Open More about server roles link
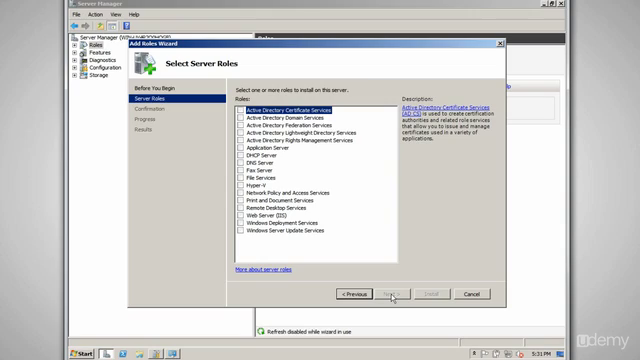Image resolution: width=640 pixels, height=360 pixels. tap(263, 269)
